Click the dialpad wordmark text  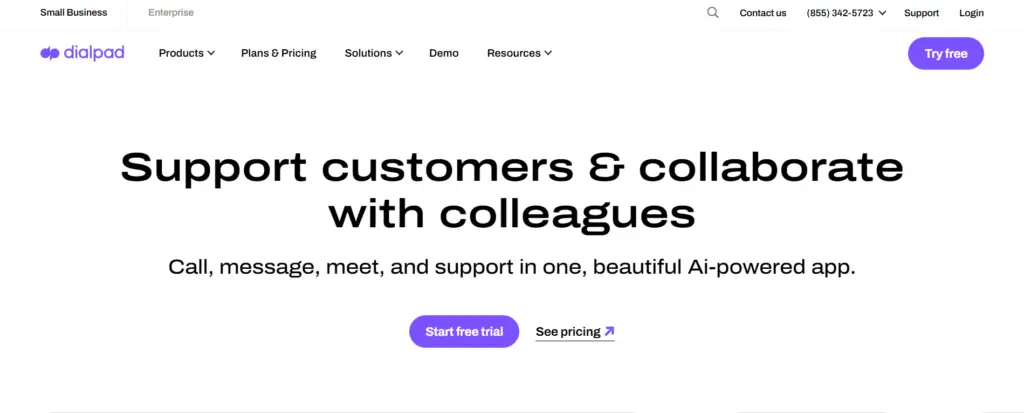pos(94,54)
